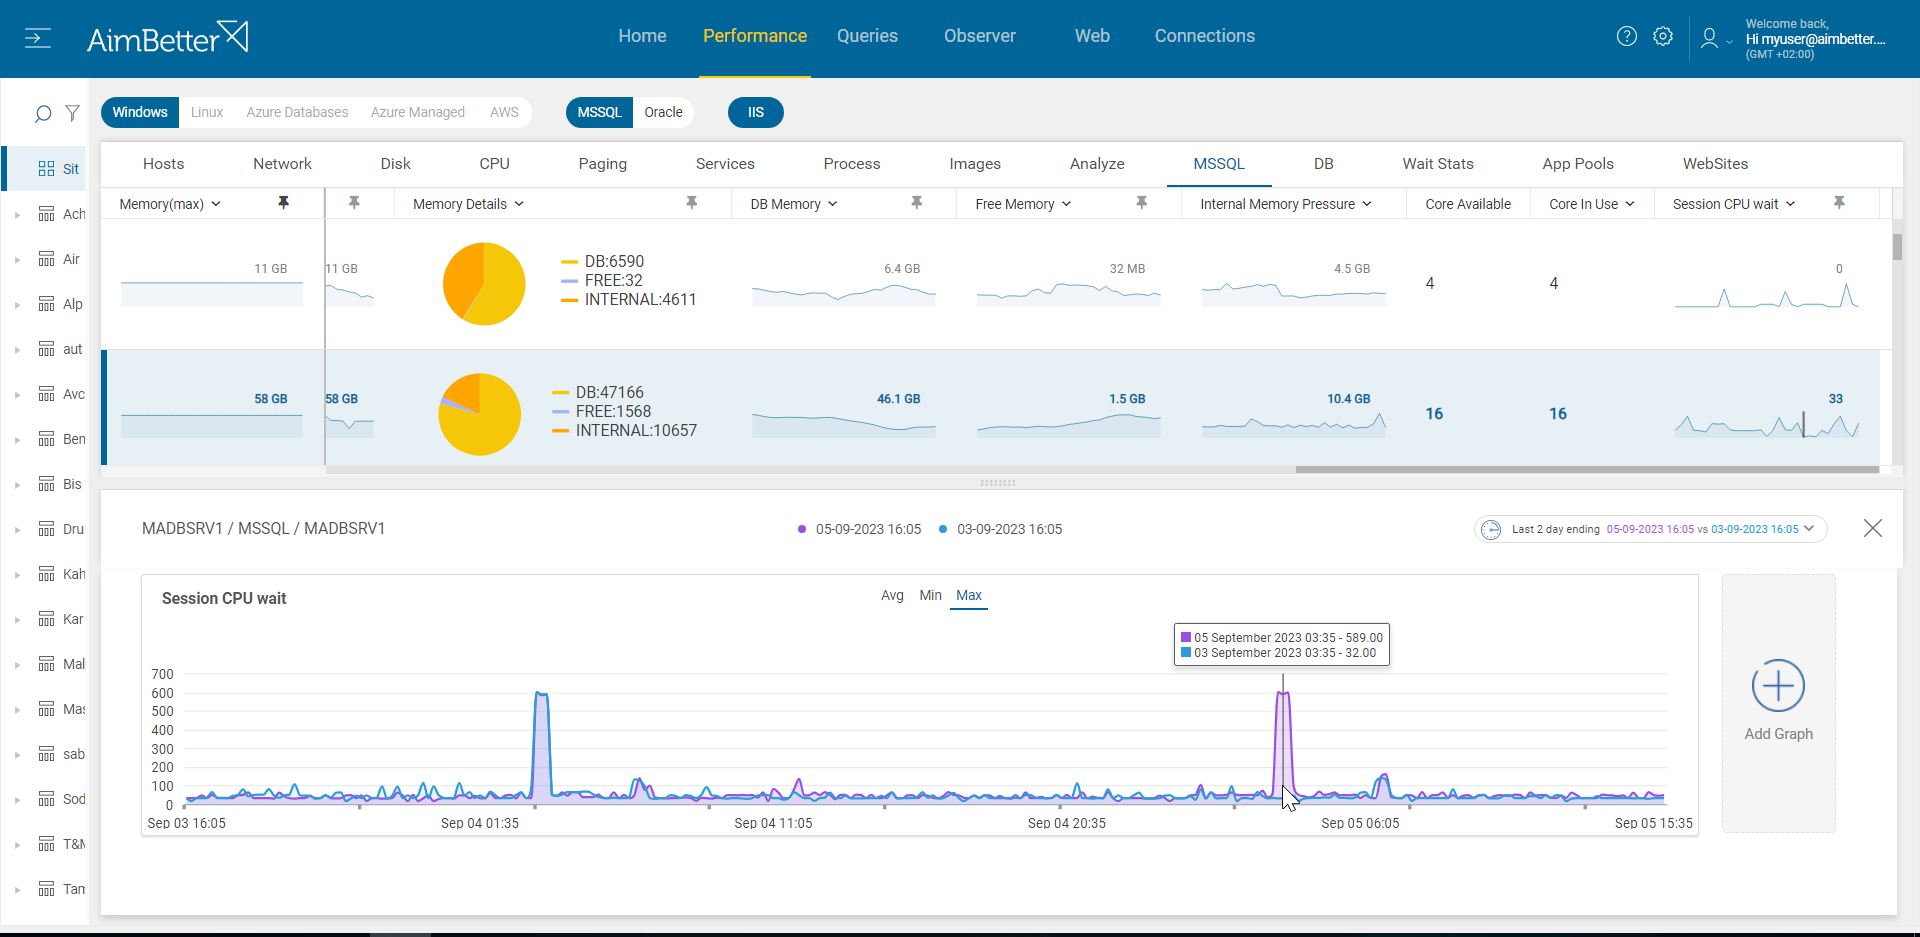Select the MSSQL database toggle
This screenshot has height=937, width=1920.
point(600,112)
